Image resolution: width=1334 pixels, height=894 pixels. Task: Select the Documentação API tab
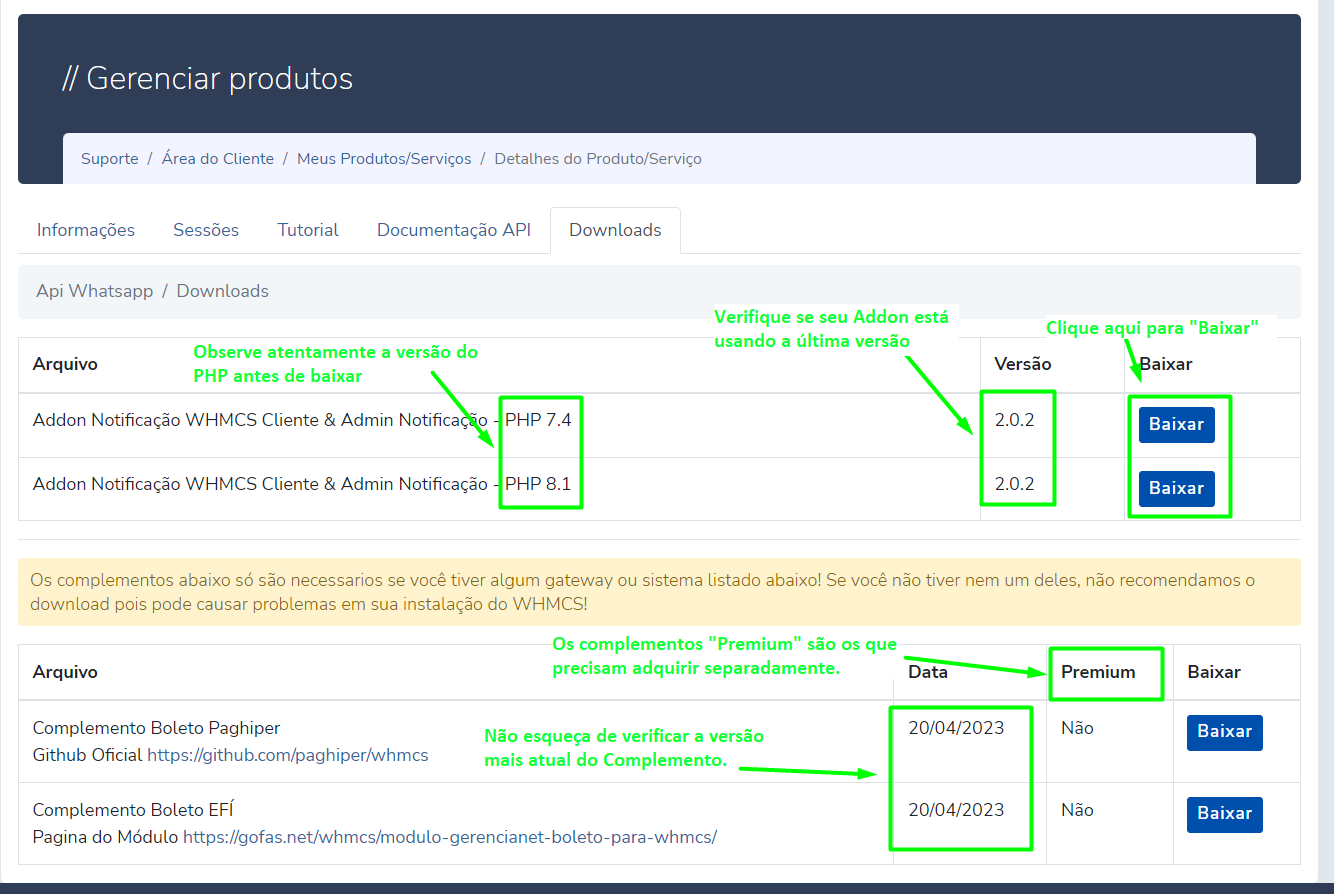tap(454, 230)
